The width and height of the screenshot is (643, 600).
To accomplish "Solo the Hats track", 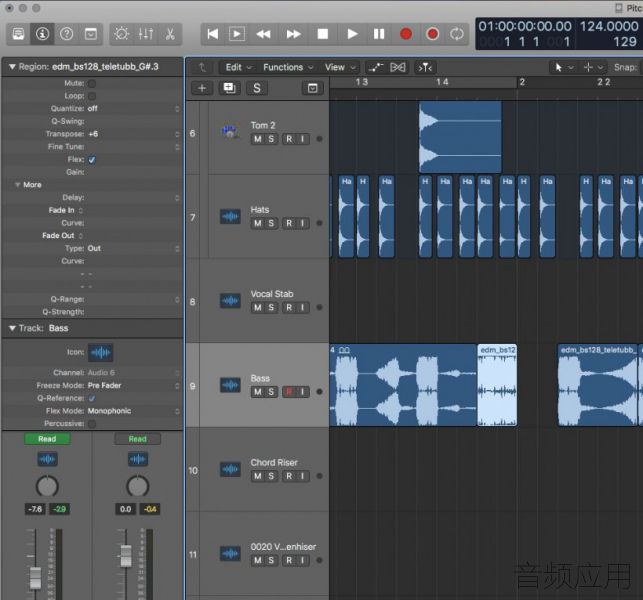I will tap(271, 223).
